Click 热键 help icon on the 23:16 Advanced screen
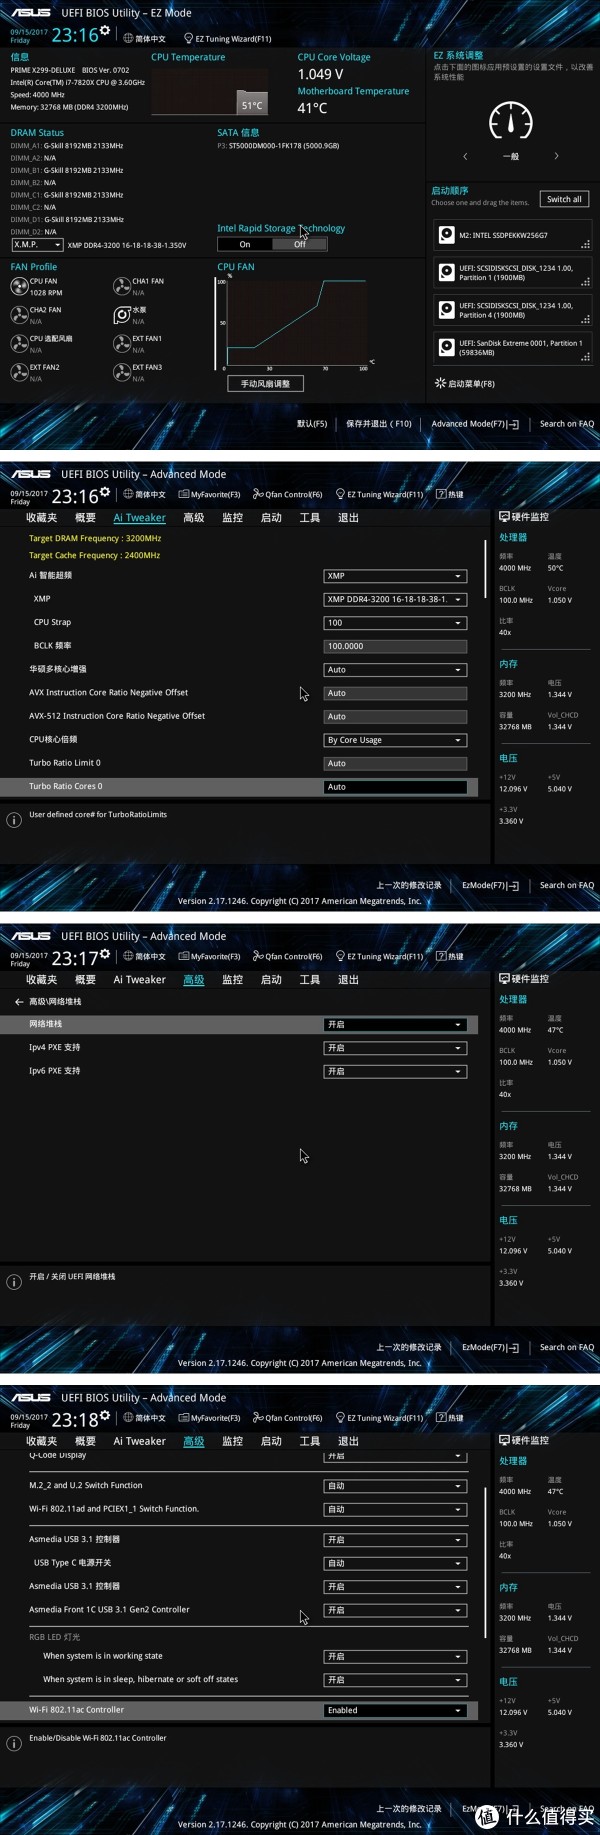 (x=449, y=494)
